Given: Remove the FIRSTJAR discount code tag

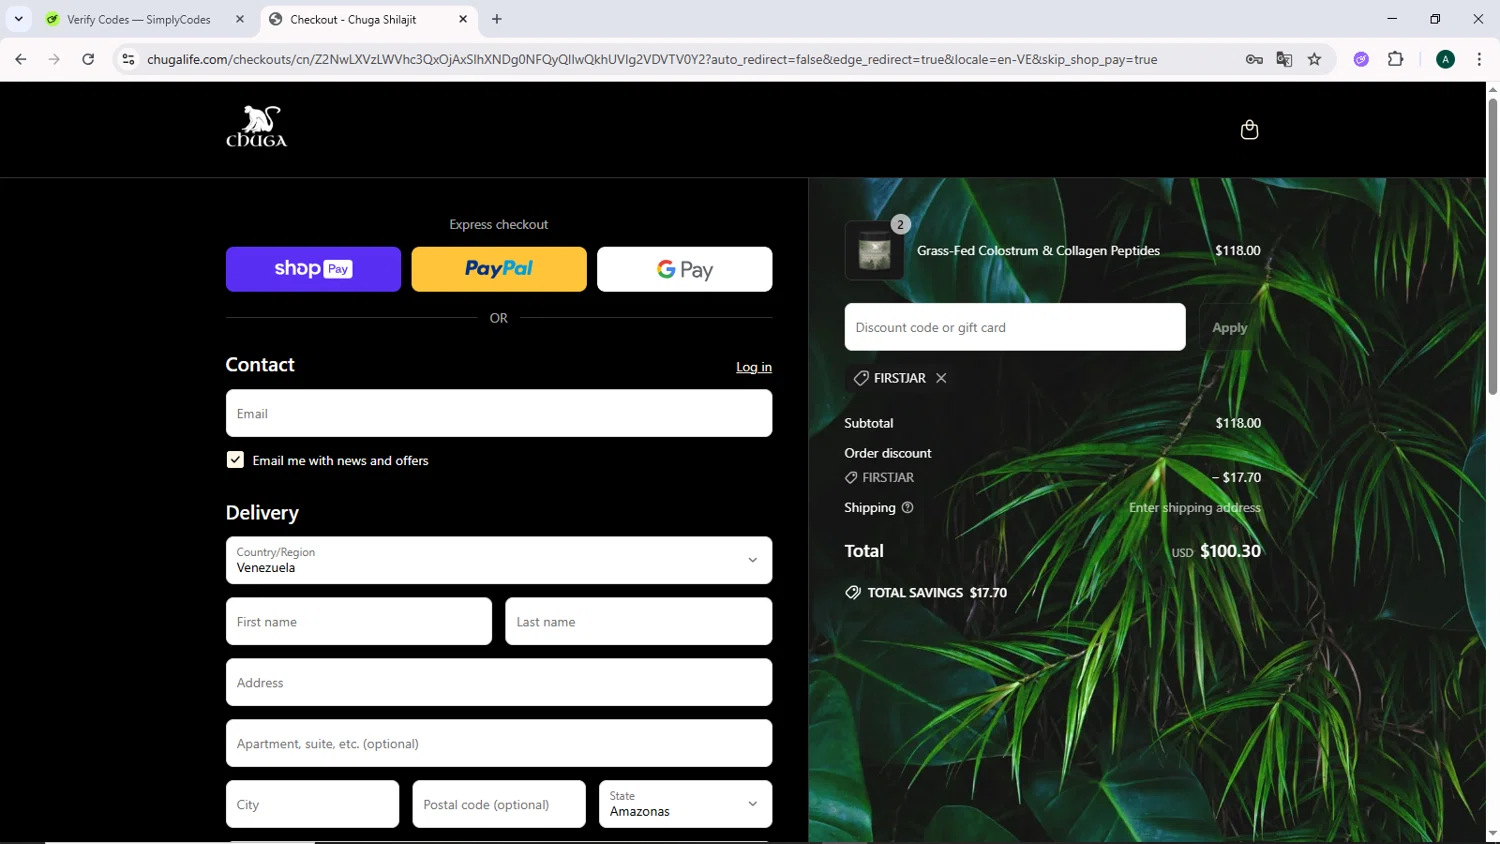Looking at the screenshot, I should coord(941,378).
